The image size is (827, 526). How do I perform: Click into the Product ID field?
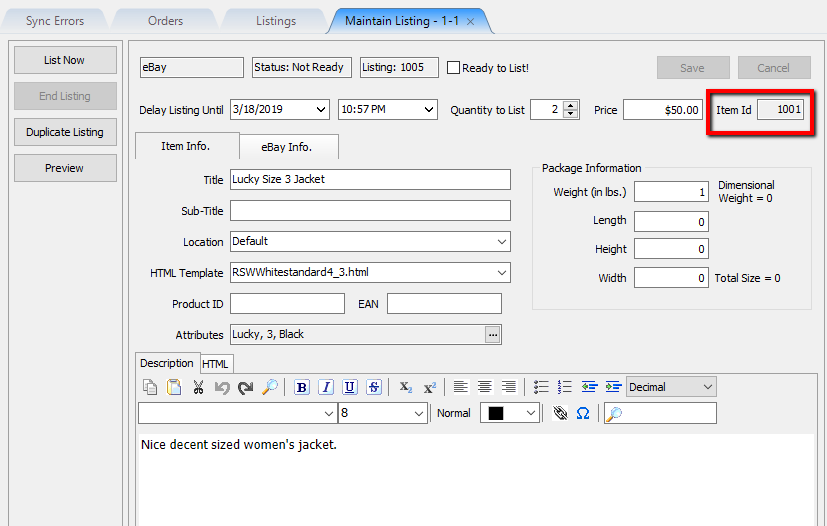coord(287,304)
